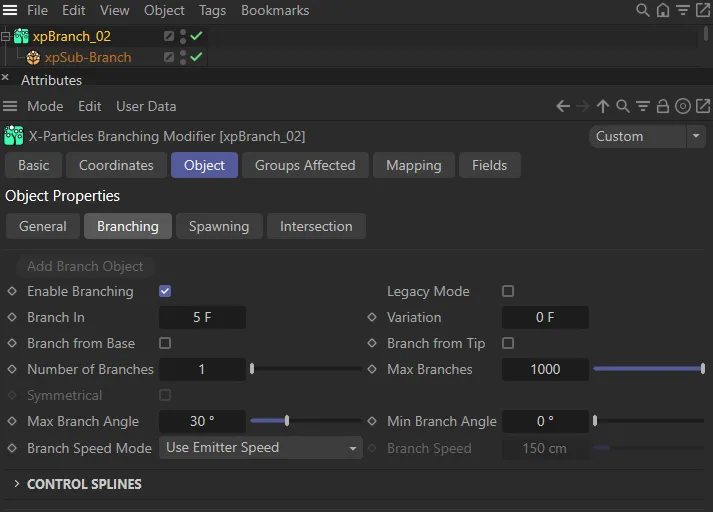Switch to the Coordinates tab
This screenshot has width=713, height=512.
click(116, 165)
